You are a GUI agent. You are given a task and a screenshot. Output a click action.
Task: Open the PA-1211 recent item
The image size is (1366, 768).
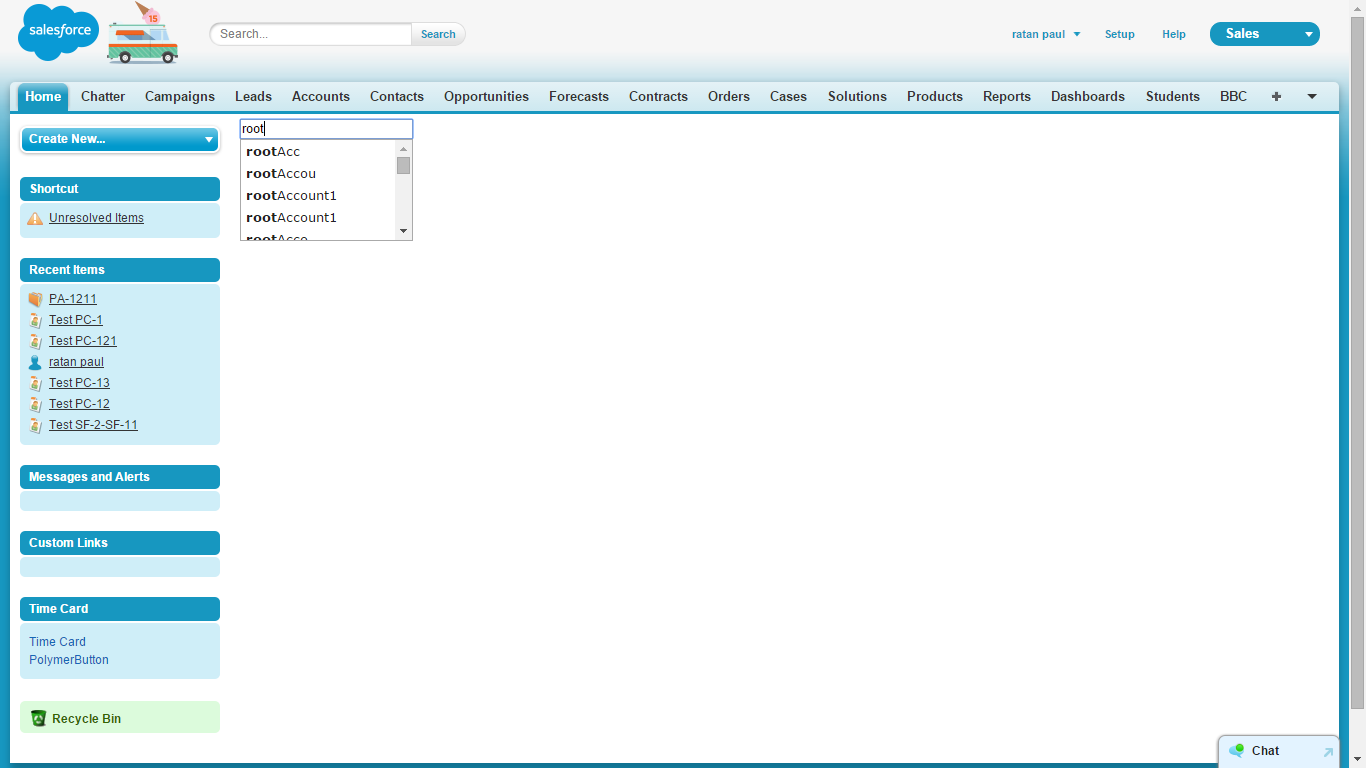(73, 299)
